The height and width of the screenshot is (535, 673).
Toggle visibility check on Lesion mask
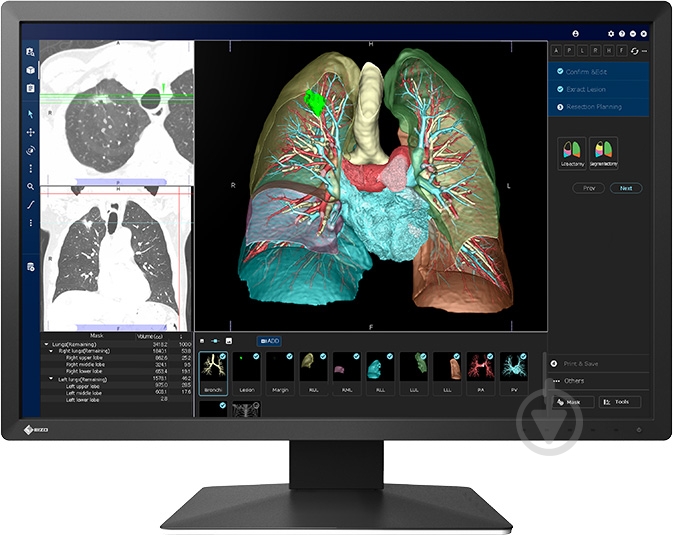pyautogui.click(x=256, y=356)
